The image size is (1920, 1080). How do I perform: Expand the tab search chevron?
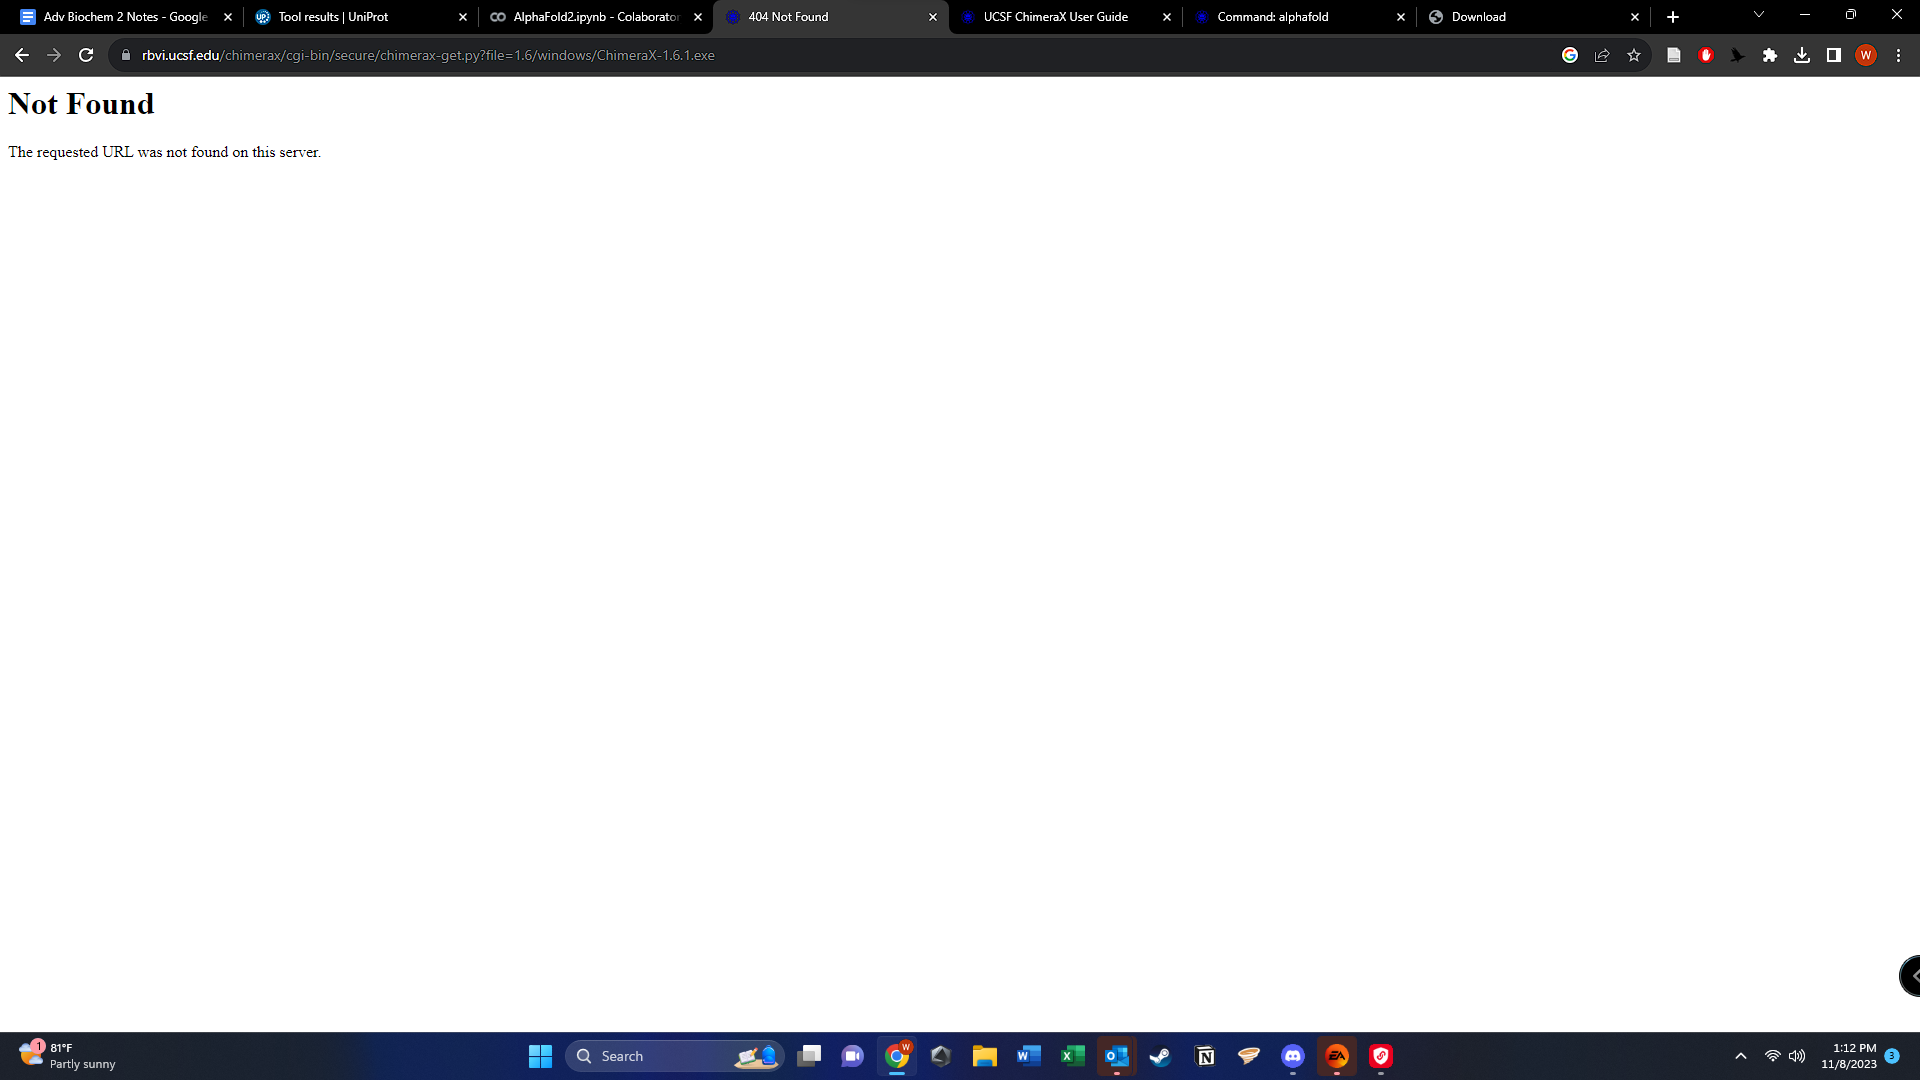tap(1758, 15)
